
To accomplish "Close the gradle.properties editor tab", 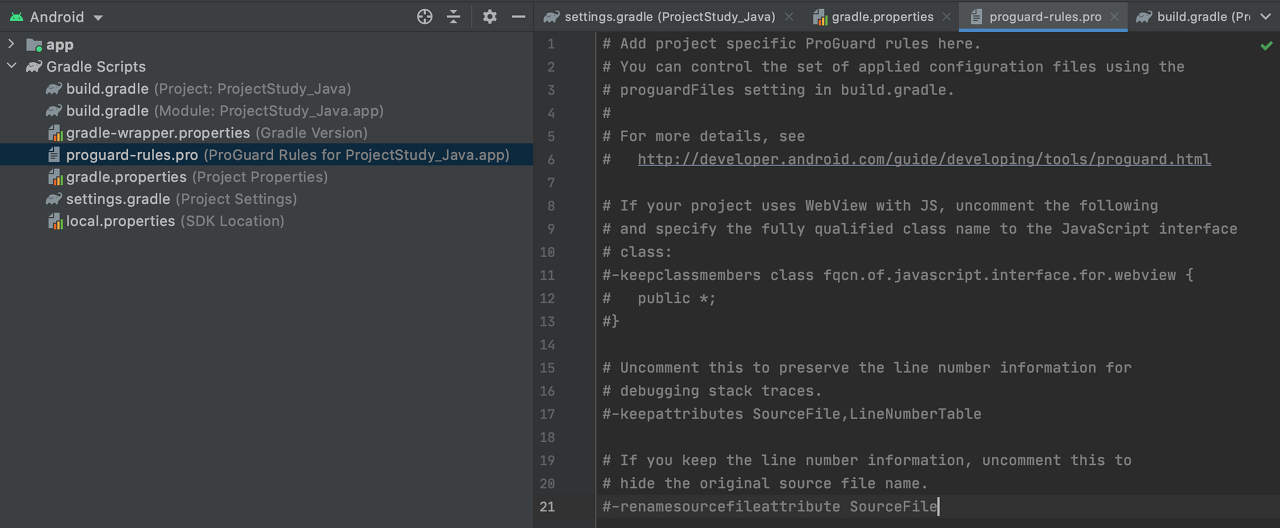I will [x=947, y=17].
